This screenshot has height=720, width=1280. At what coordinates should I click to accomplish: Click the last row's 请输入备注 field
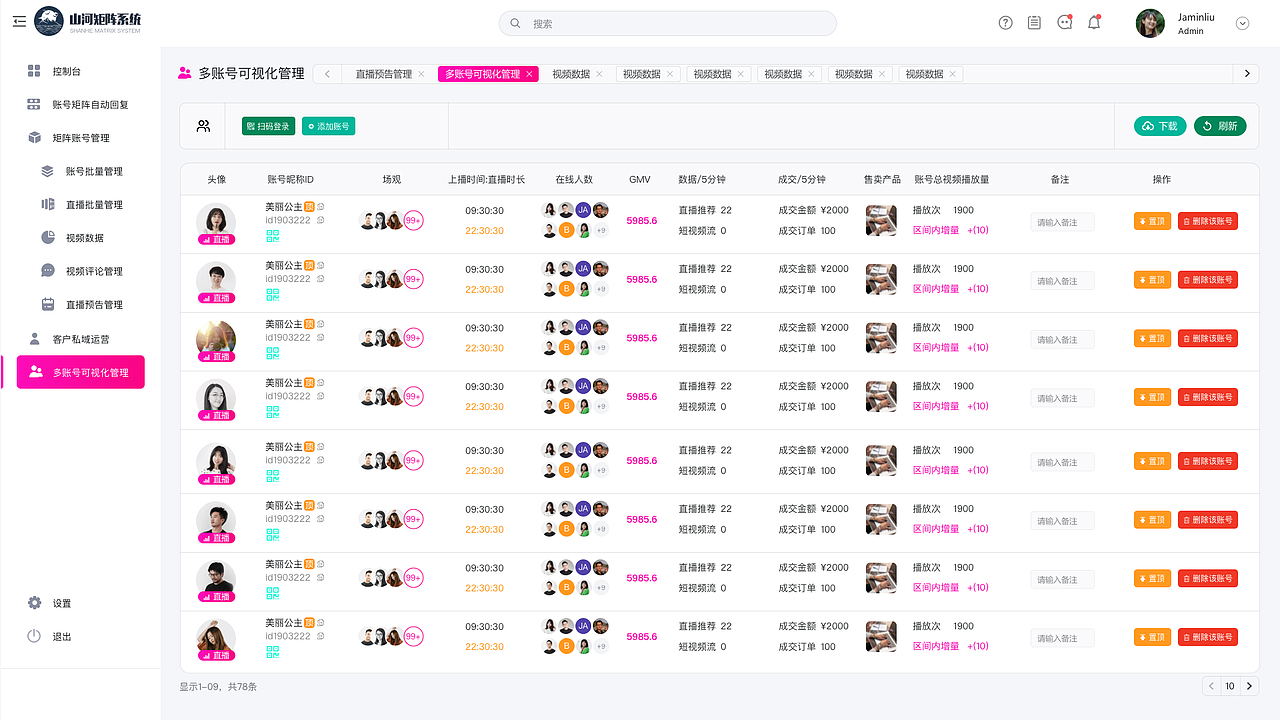1062,638
